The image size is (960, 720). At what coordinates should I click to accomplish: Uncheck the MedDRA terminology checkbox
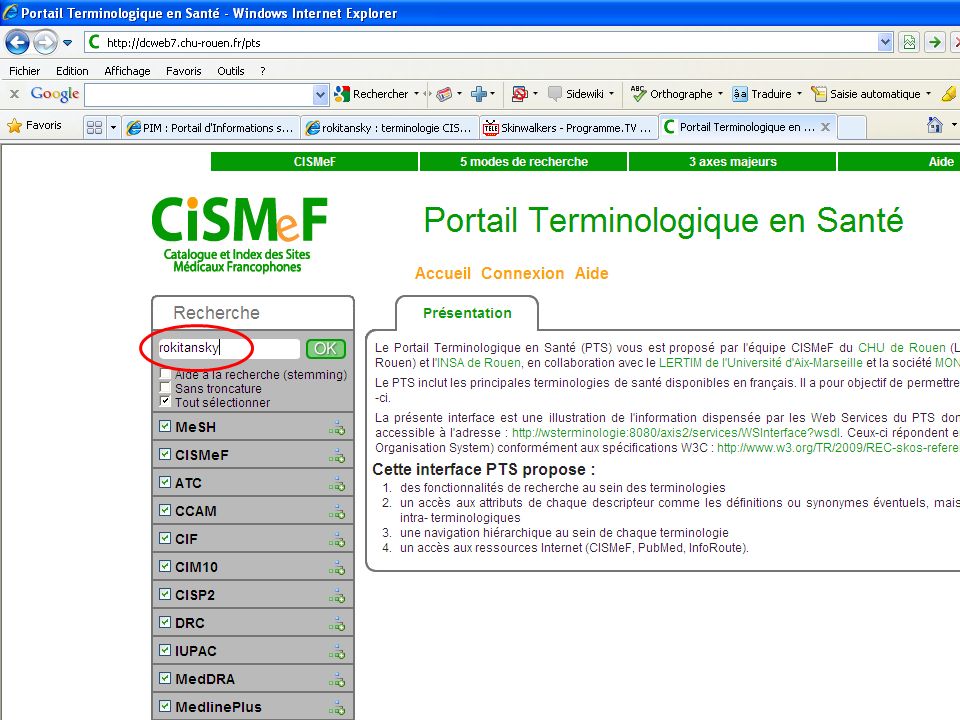click(x=165, y=678)
